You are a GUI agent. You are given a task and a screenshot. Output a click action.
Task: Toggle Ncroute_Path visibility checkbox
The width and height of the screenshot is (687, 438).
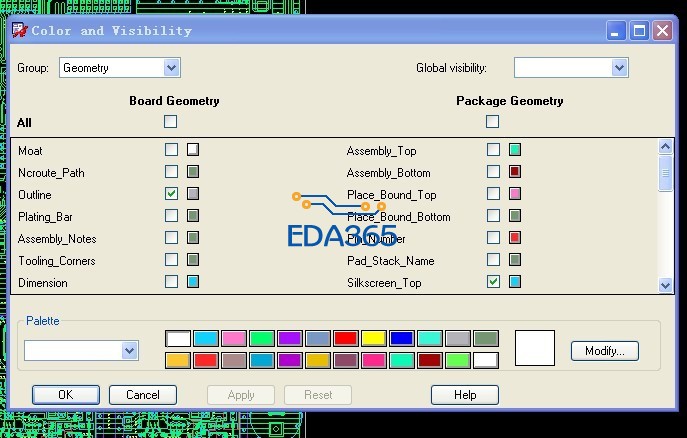[x=171, y=172]
